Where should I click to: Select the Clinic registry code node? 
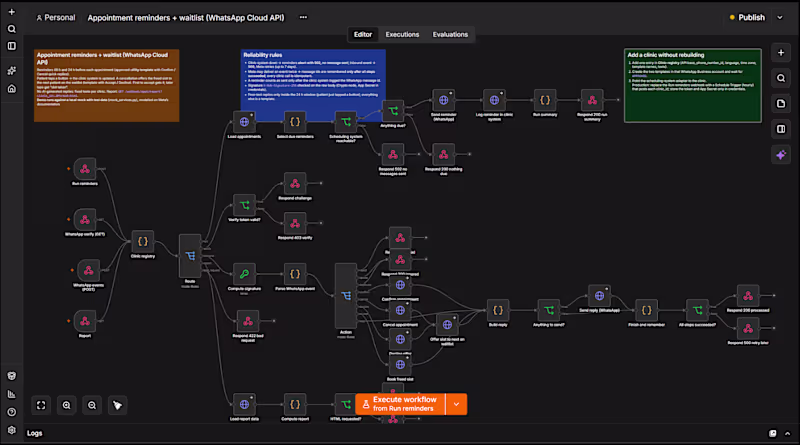(143, 241)
